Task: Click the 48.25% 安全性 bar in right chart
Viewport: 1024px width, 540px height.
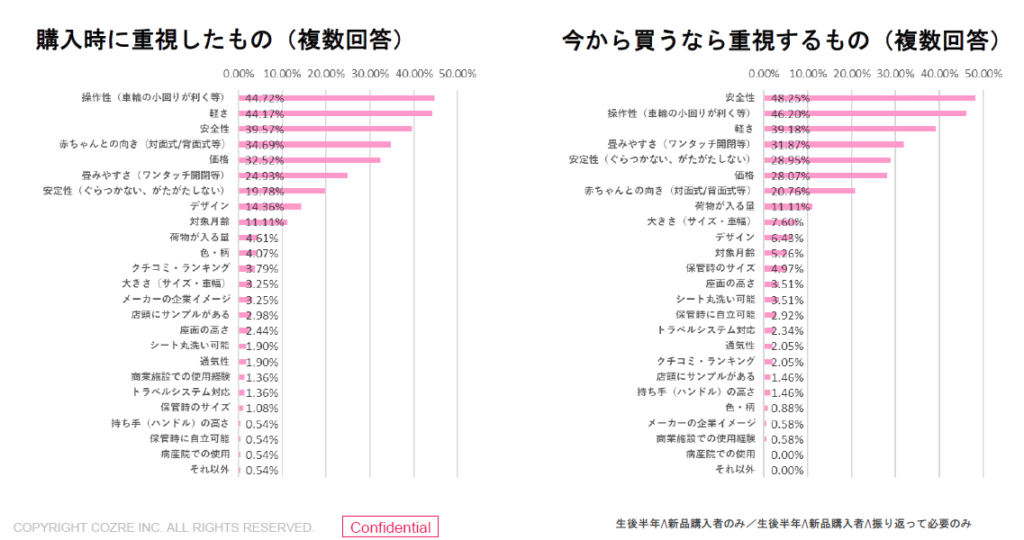Action: point(869,98)
